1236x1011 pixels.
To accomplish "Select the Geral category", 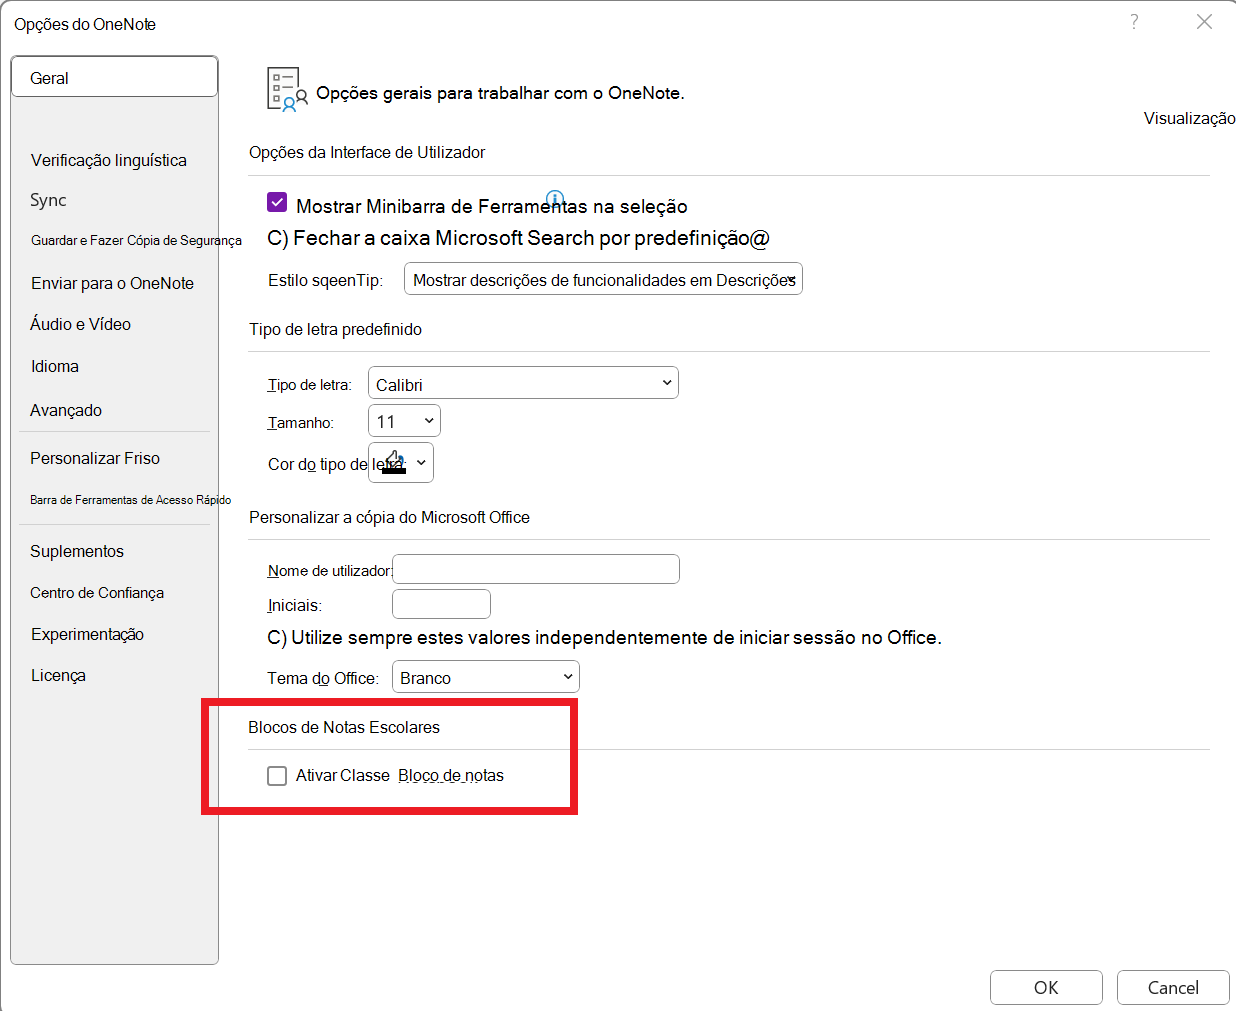I will (x=114, y=77).
